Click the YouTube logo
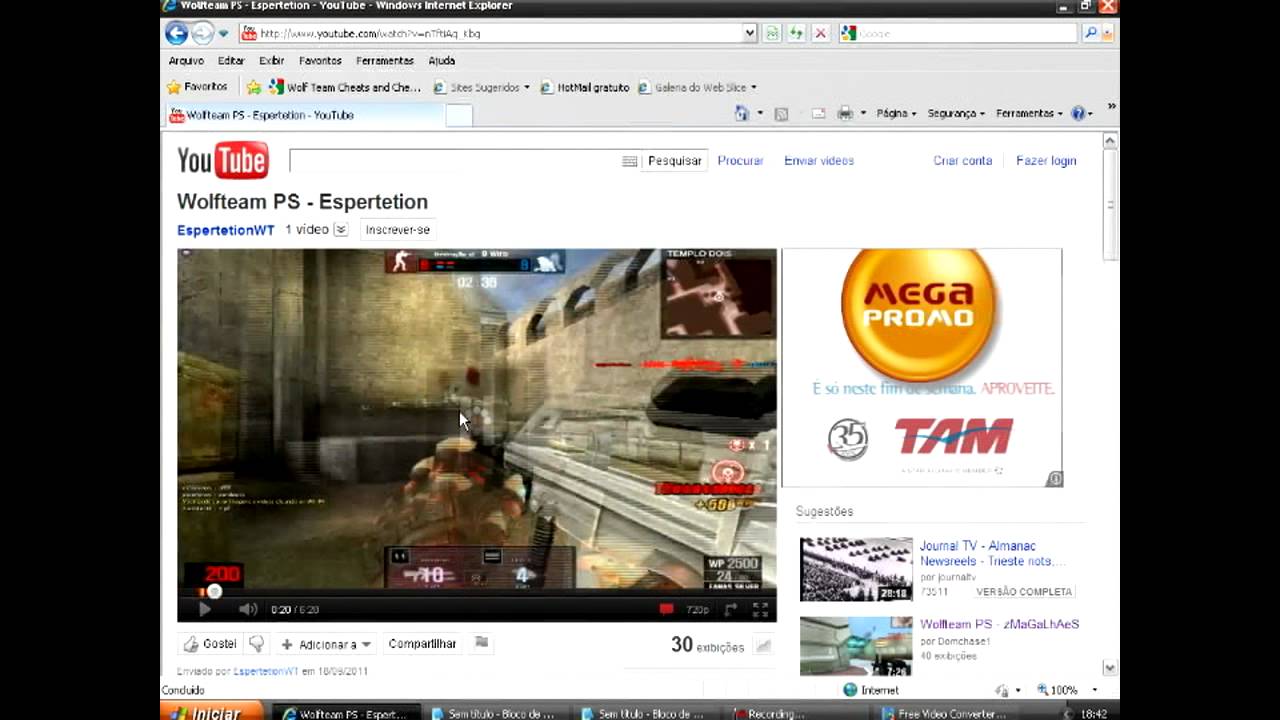 click(x=223, y=160)
